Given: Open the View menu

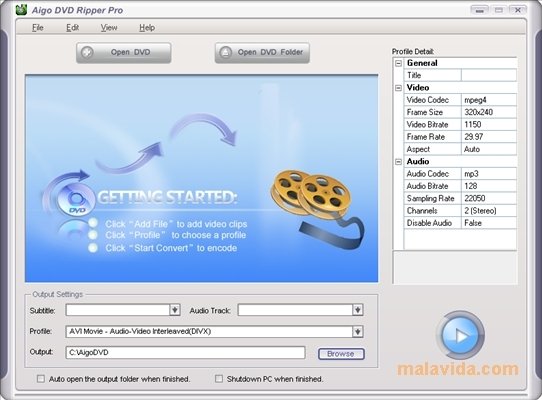Looking at the screenshot, I should tap(109, 28).
